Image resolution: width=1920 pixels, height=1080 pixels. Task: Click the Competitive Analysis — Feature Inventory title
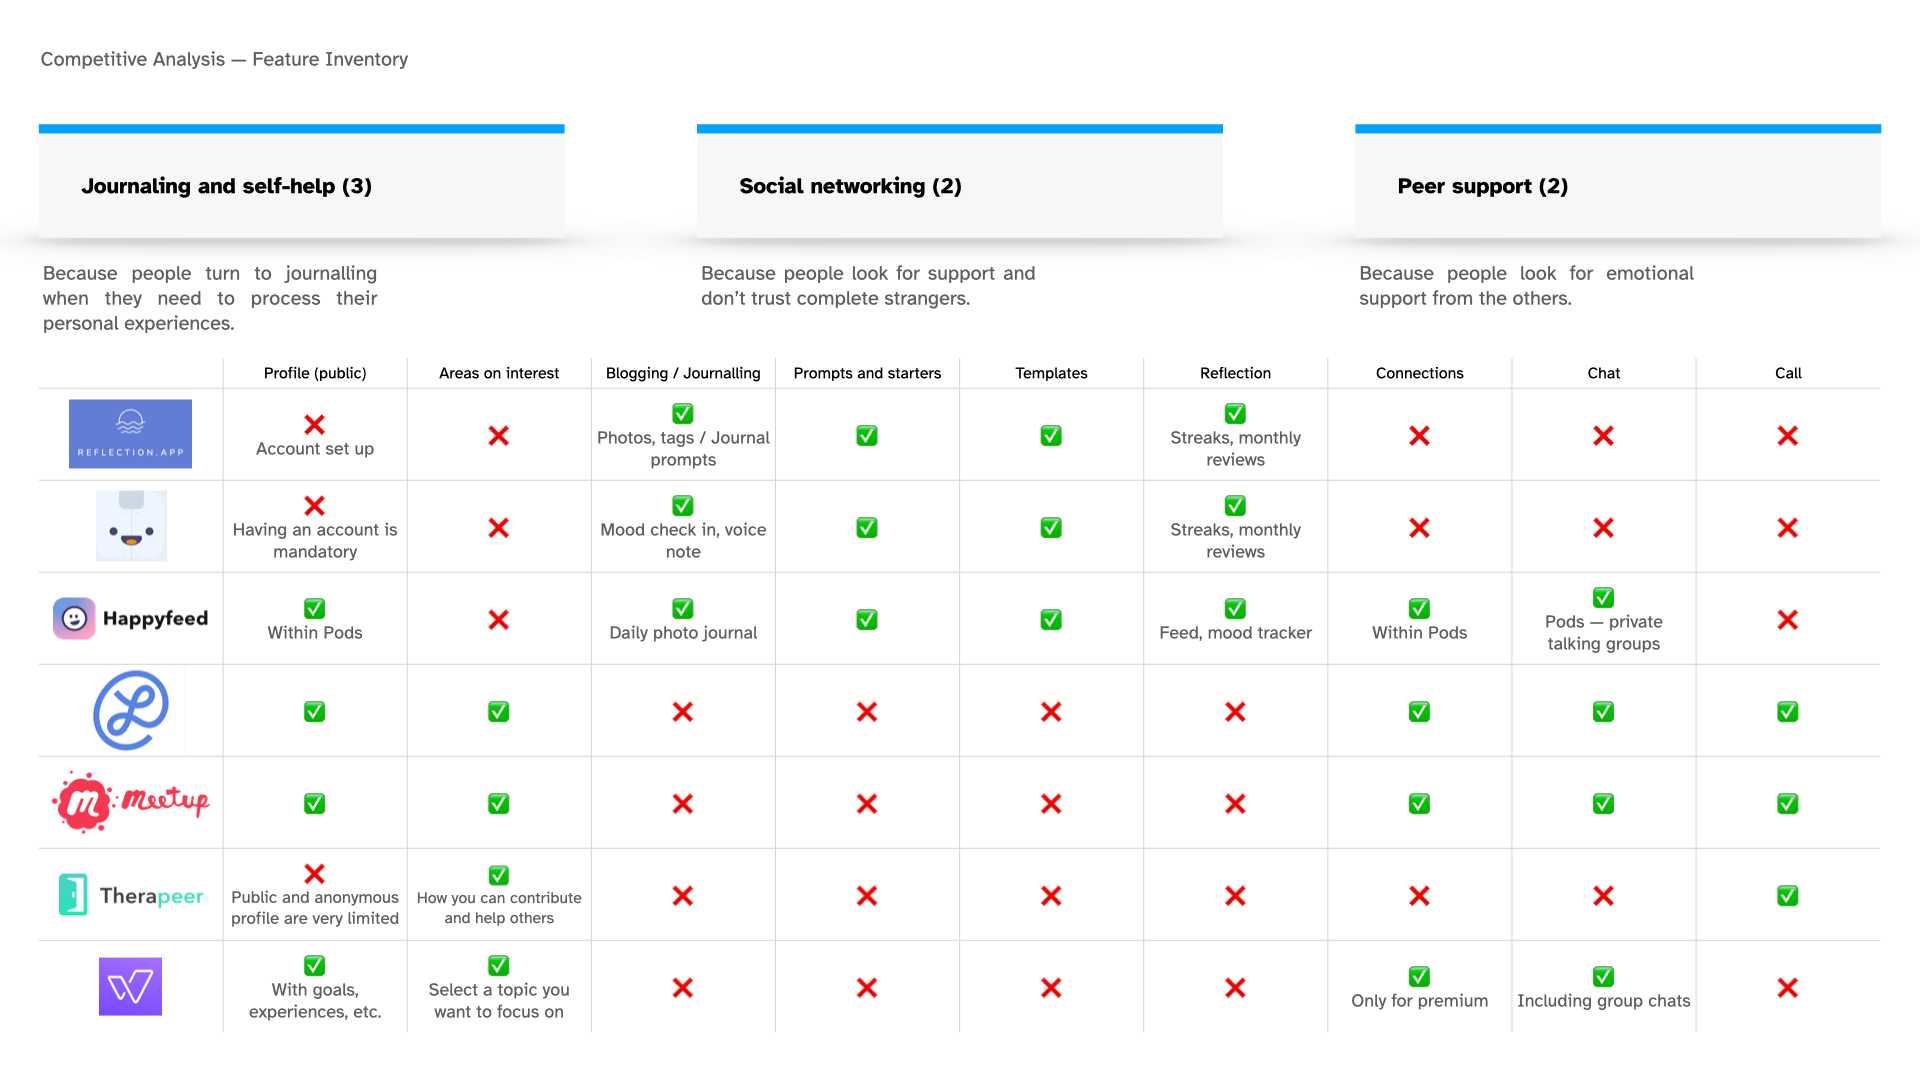click(224, 59)
